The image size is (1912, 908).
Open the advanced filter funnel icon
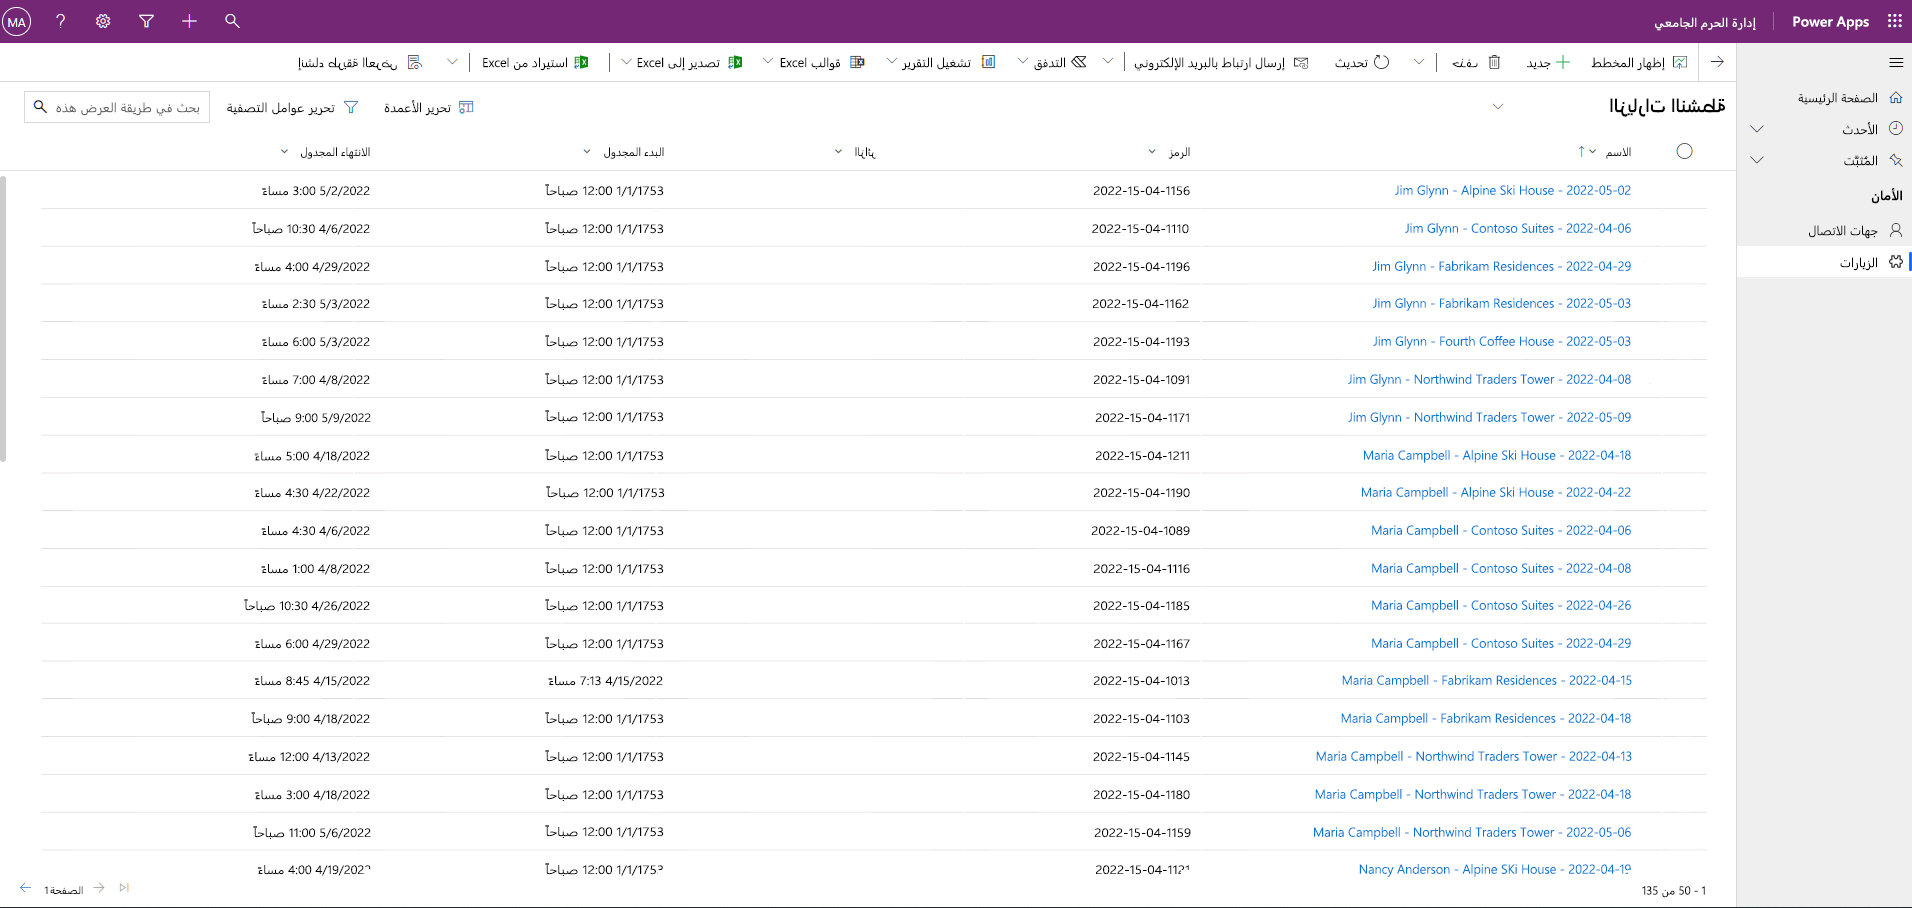[146, 21]
